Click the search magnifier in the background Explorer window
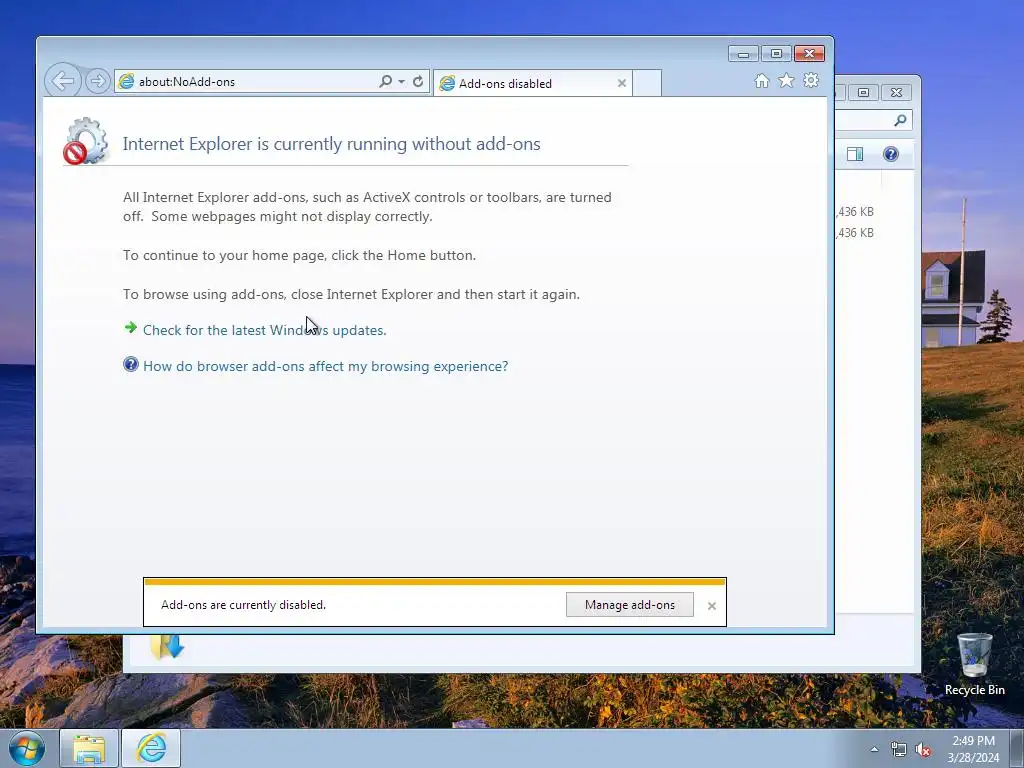This screenshot has height=768, width=1024. (x=901, y=120)
